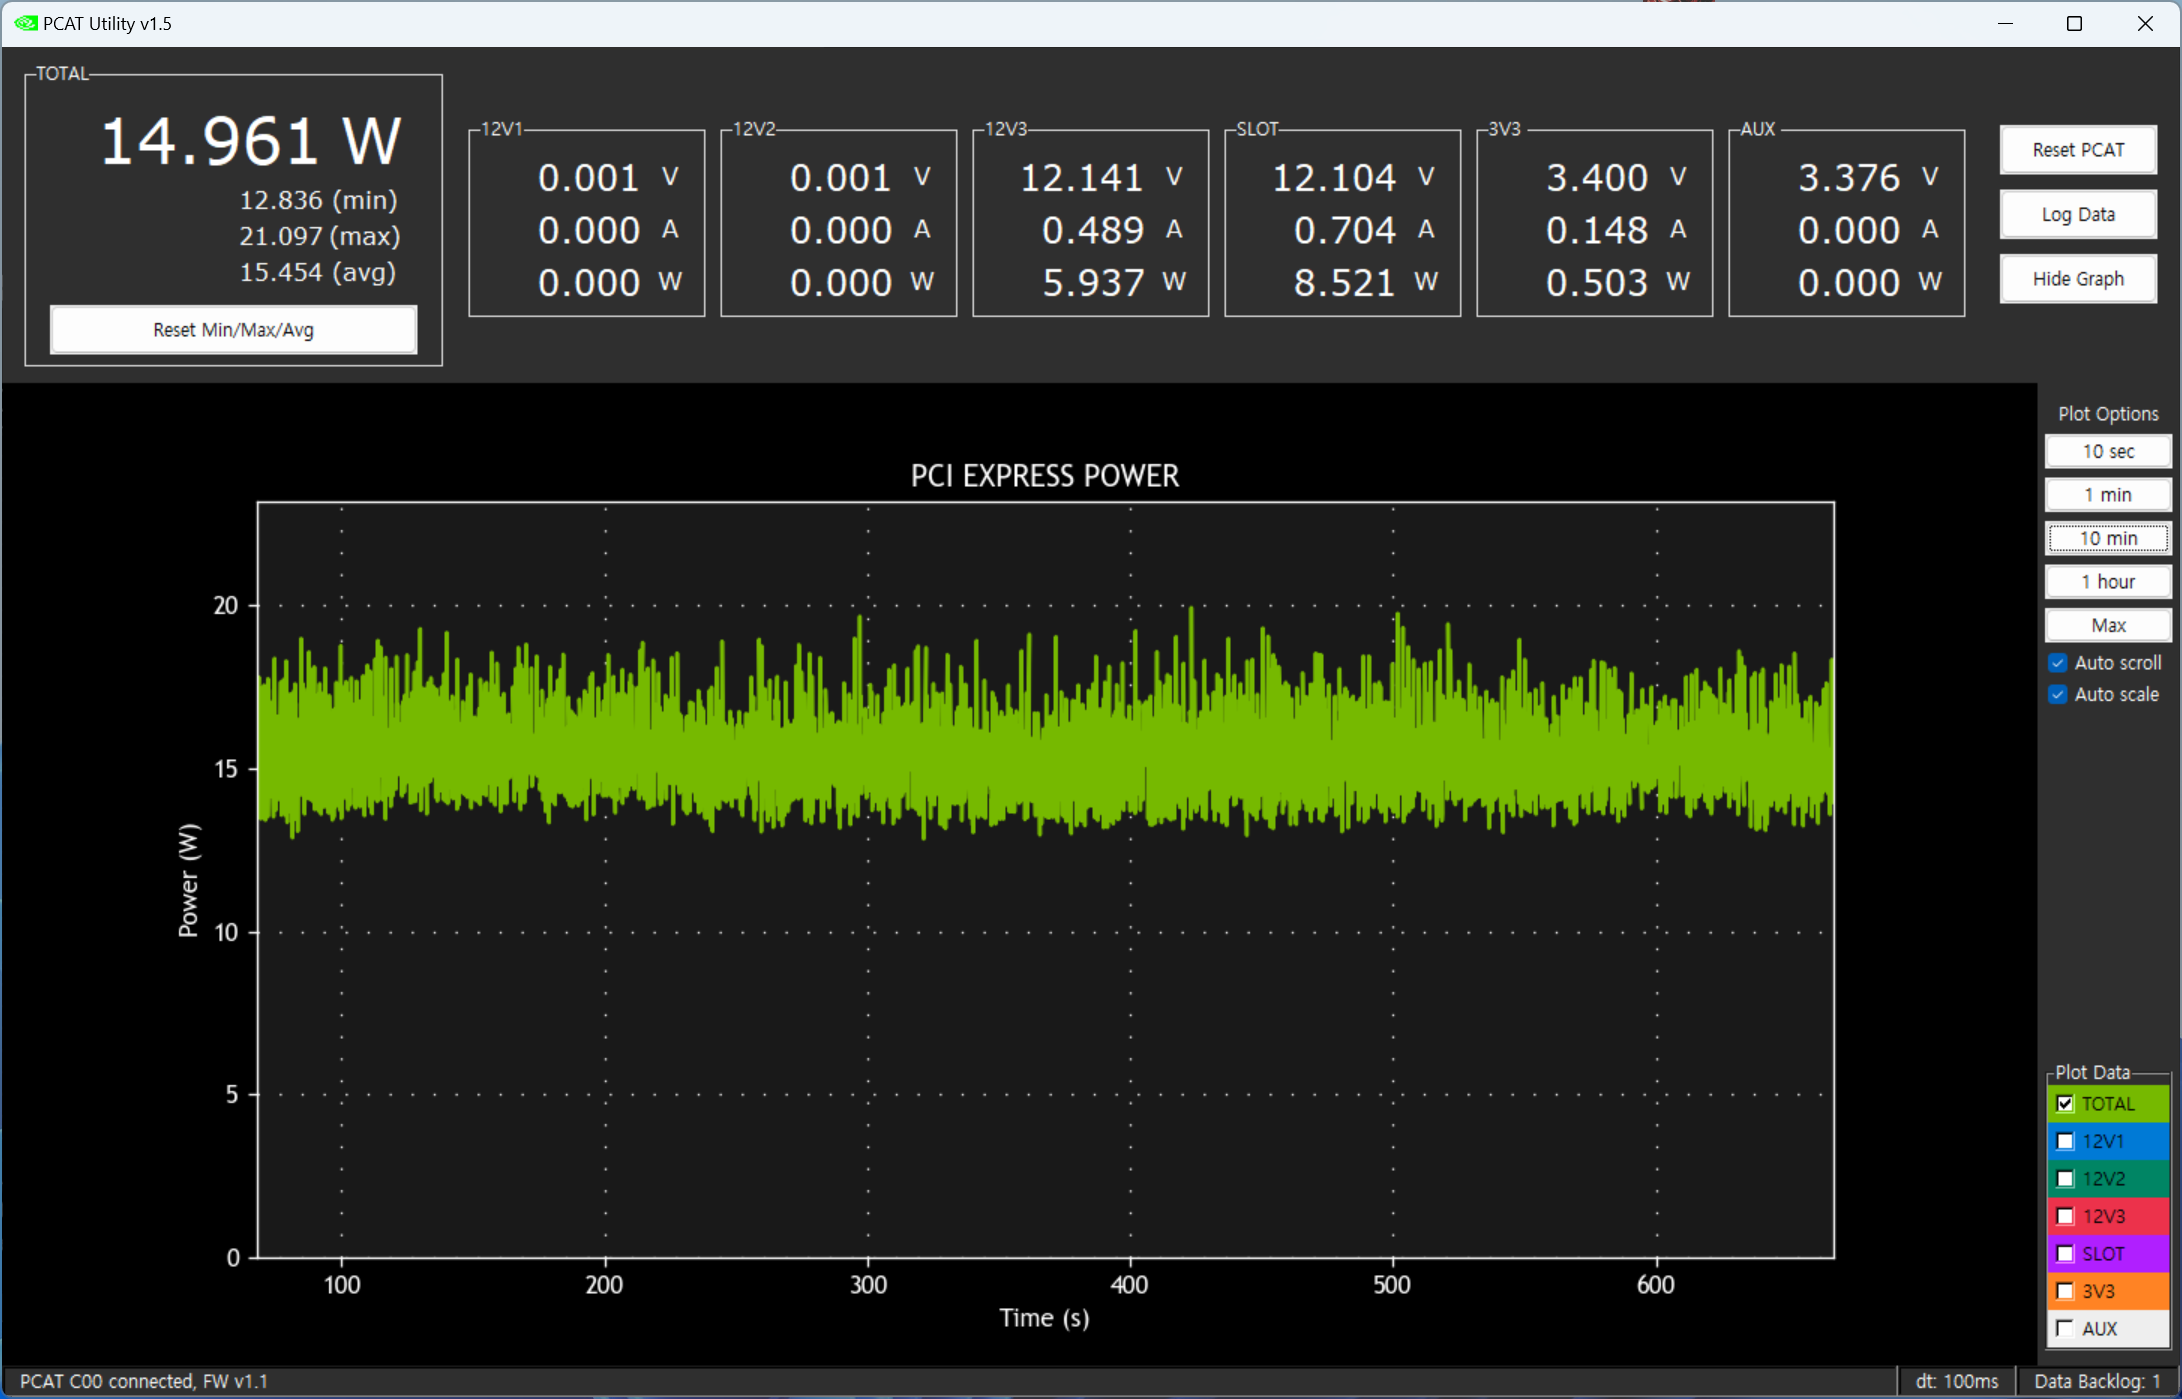Click the 12V3 power 5.937 W

point(1113,283)
